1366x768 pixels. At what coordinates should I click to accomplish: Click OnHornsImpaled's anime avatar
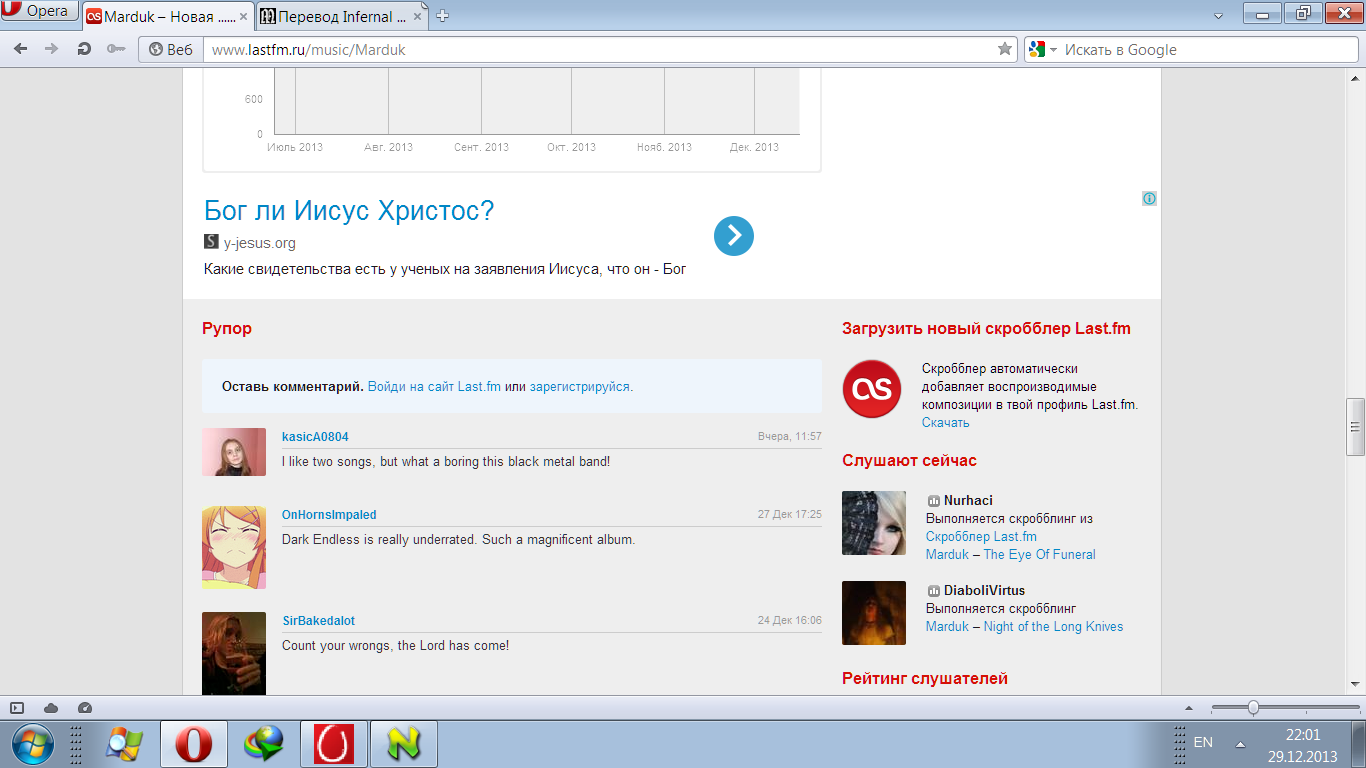pyautogui.click(x=234, y=548)
